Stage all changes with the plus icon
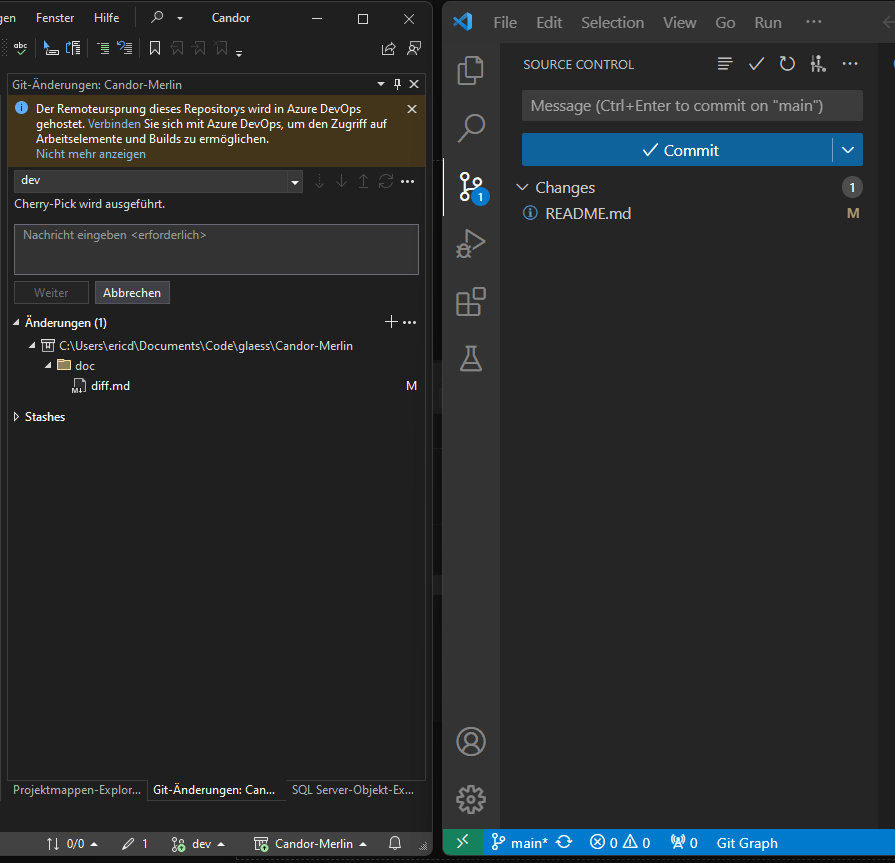 [391, 322]
